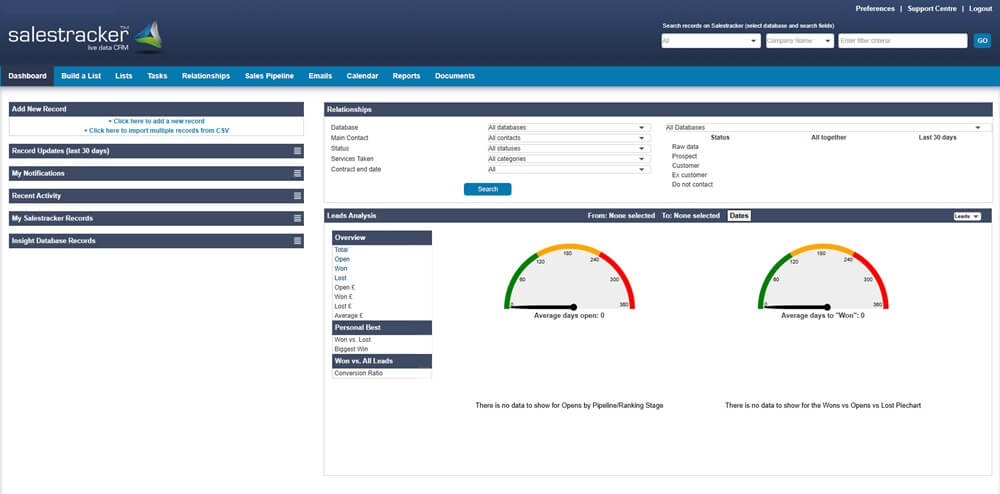Image resolution: width=1000 pixels, height=494 pixels.
Task: Switch to the Sales Pipeline tab
Action: click(x=269, y=76)
